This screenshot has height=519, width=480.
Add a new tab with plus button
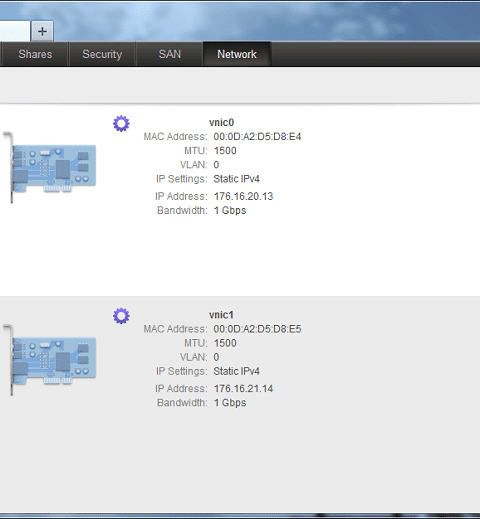(x=42, y=31)
